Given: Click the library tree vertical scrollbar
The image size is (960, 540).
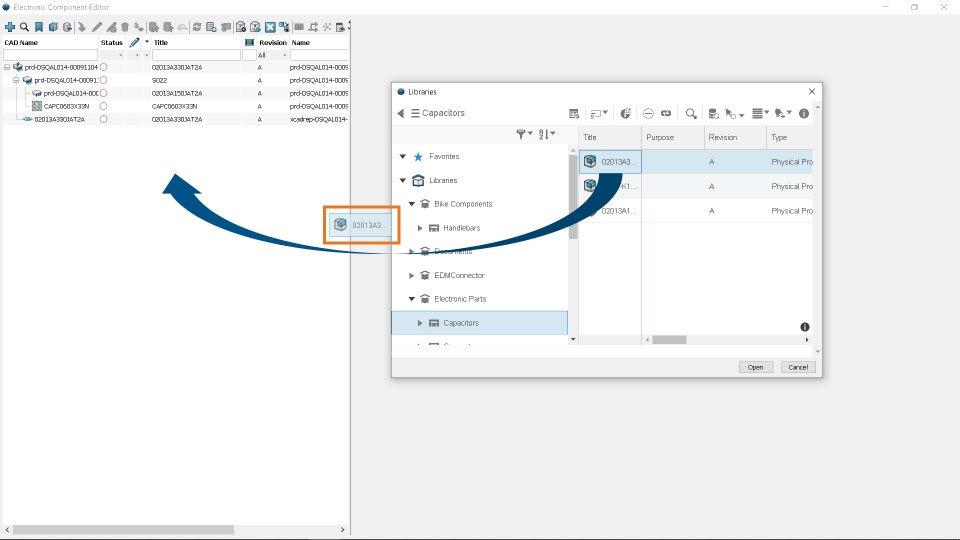Looking at the screenshot, I should click(573, 196).
